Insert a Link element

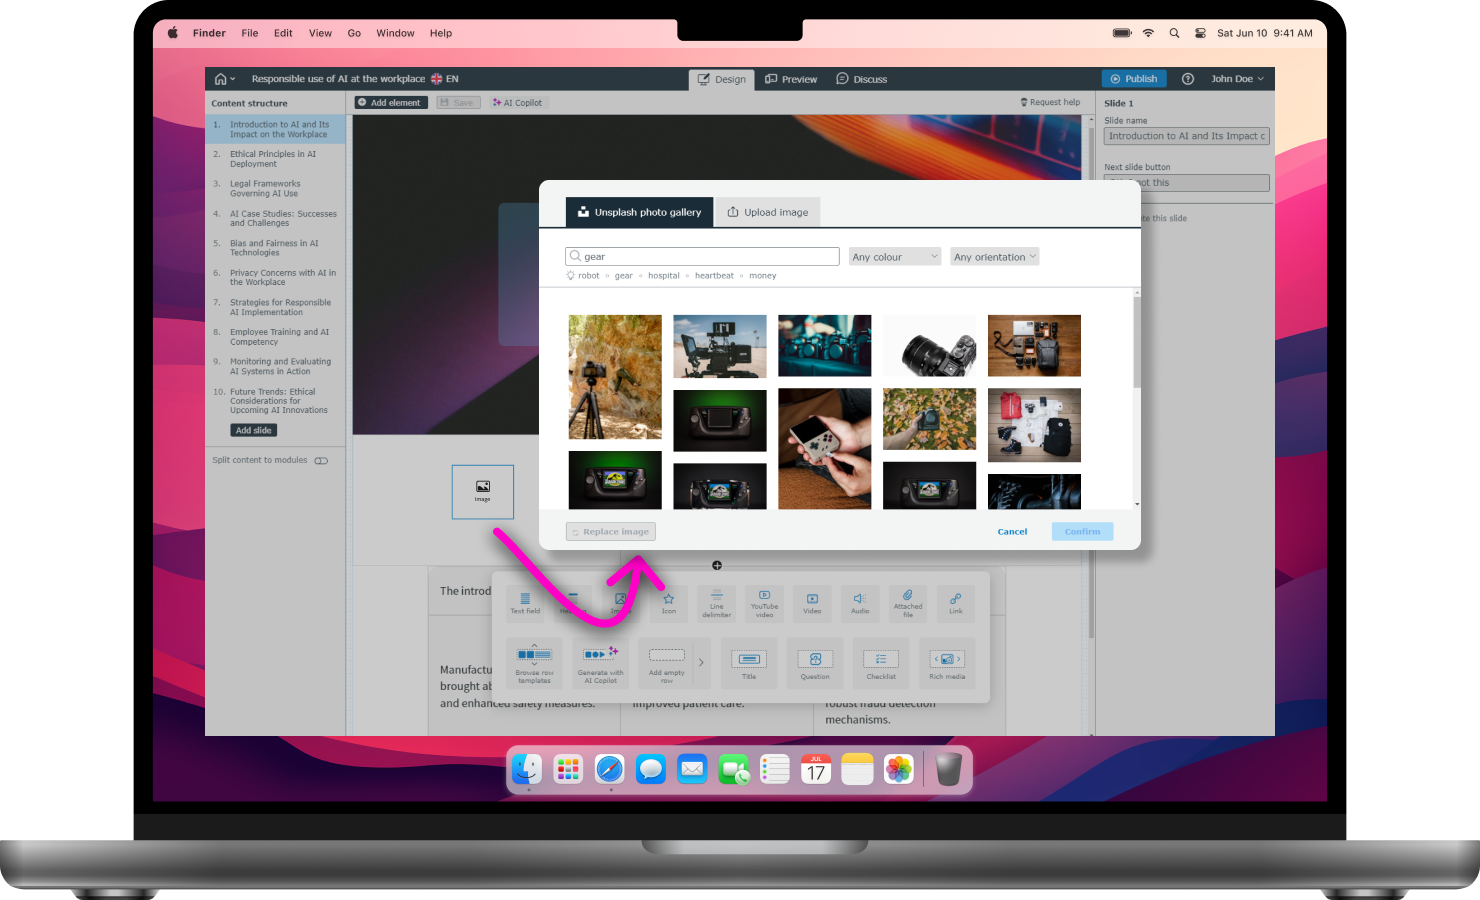[956, 603]
